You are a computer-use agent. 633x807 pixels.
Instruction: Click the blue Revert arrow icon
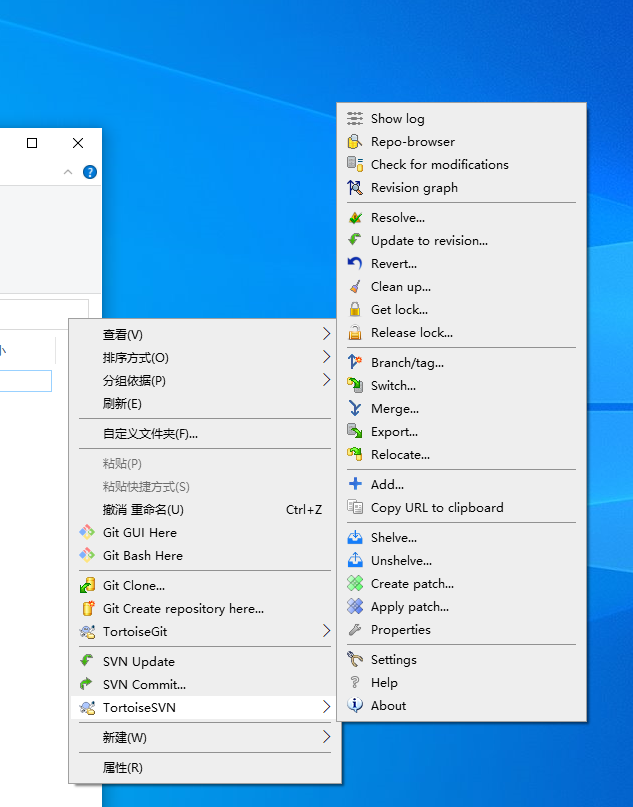point(355,264)
